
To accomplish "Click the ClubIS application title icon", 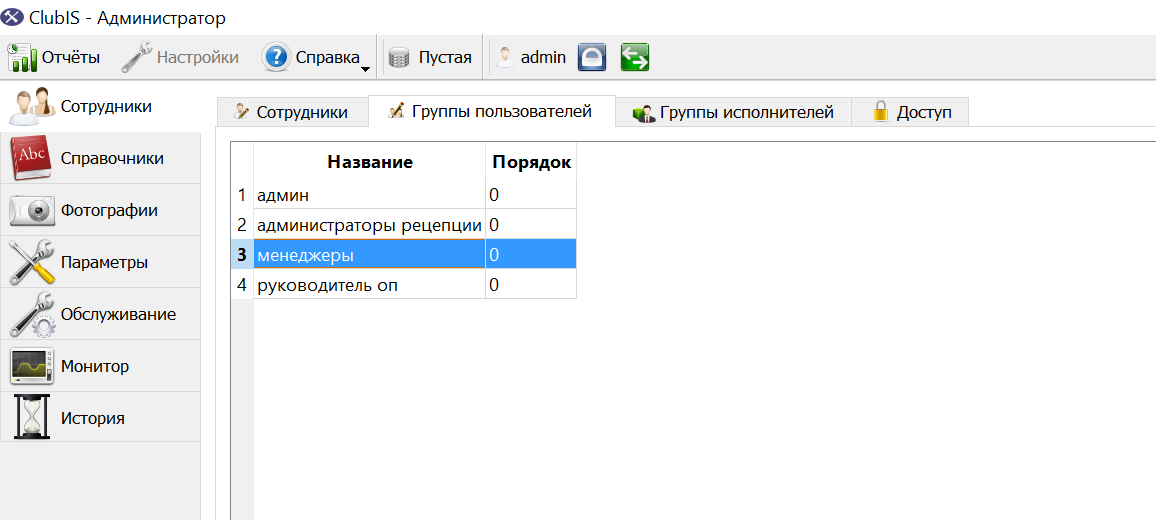I will coord(13,18).
